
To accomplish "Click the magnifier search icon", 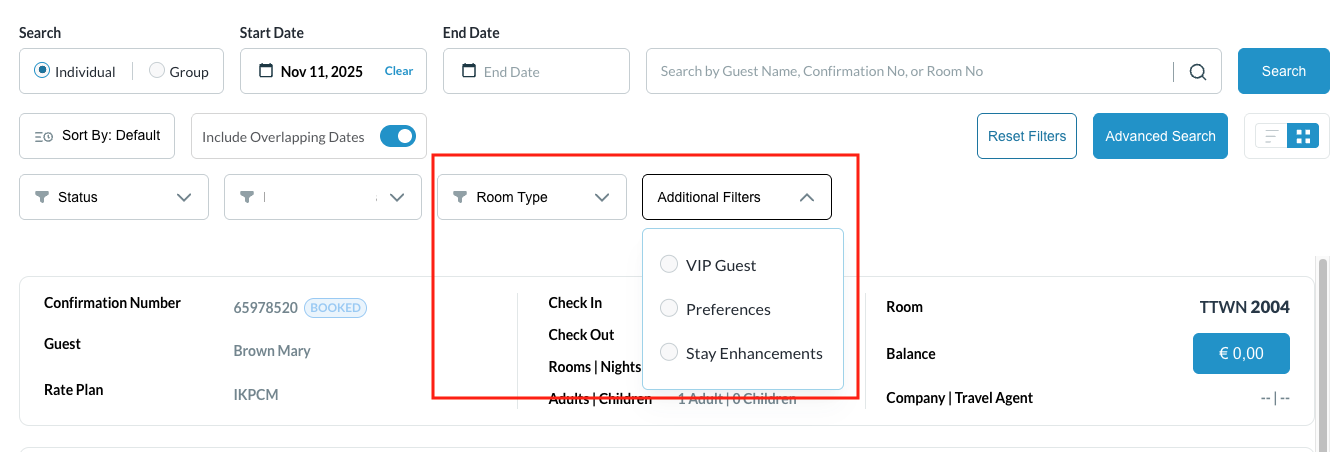I will point(1197,72).
